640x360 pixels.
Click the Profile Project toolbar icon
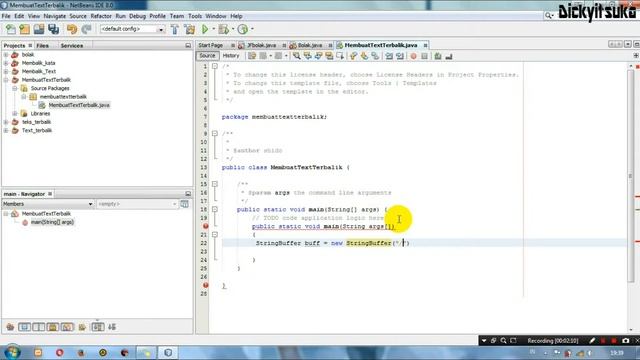tap(243, 29)
